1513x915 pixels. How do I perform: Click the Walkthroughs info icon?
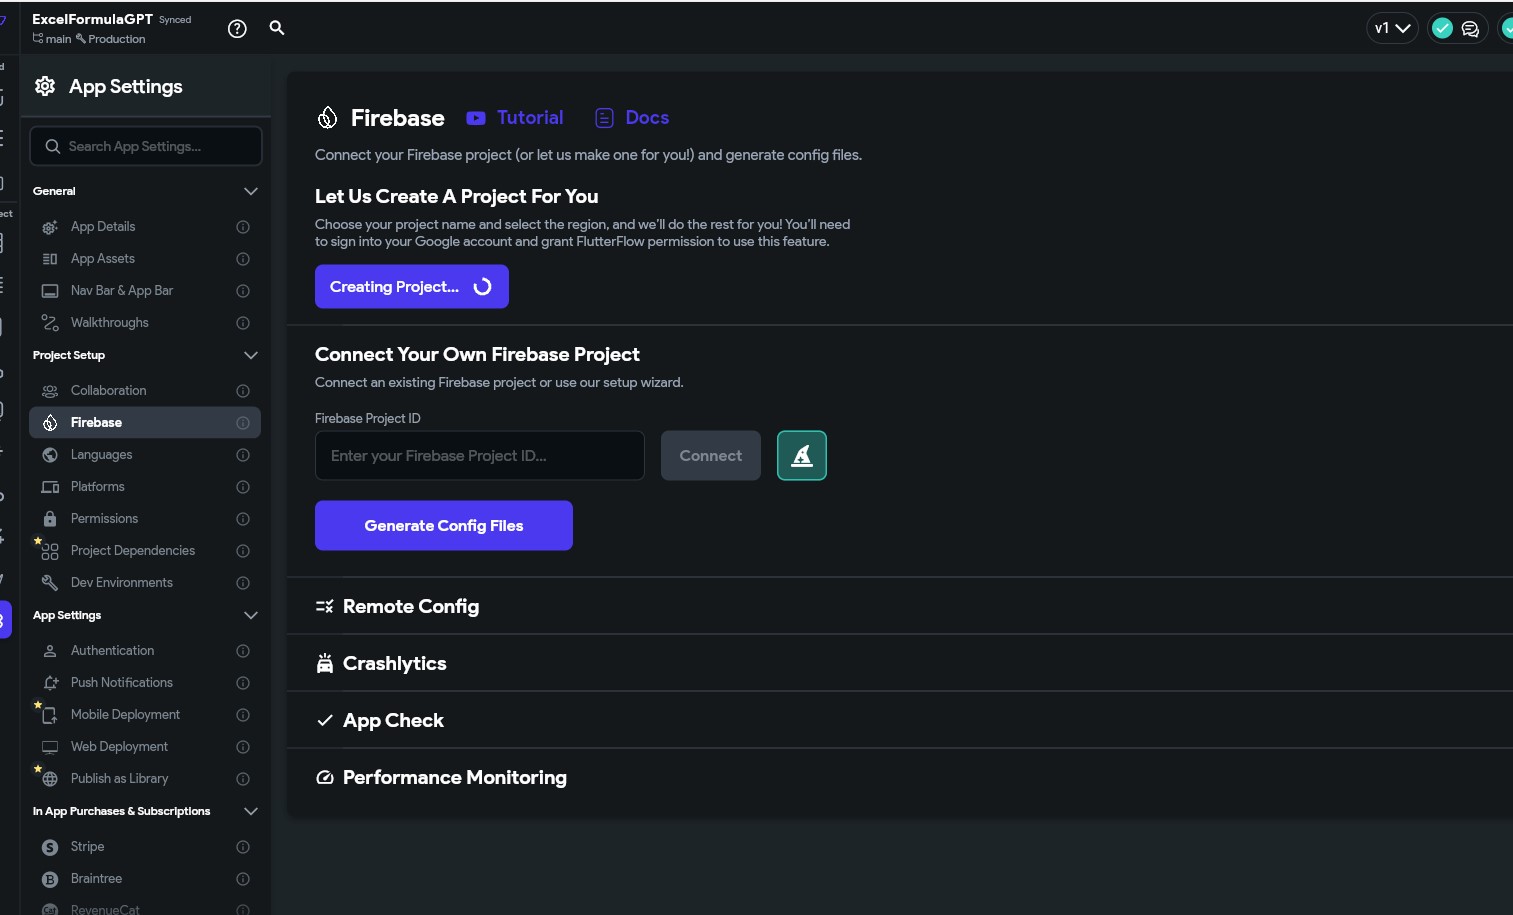[243, 323]
